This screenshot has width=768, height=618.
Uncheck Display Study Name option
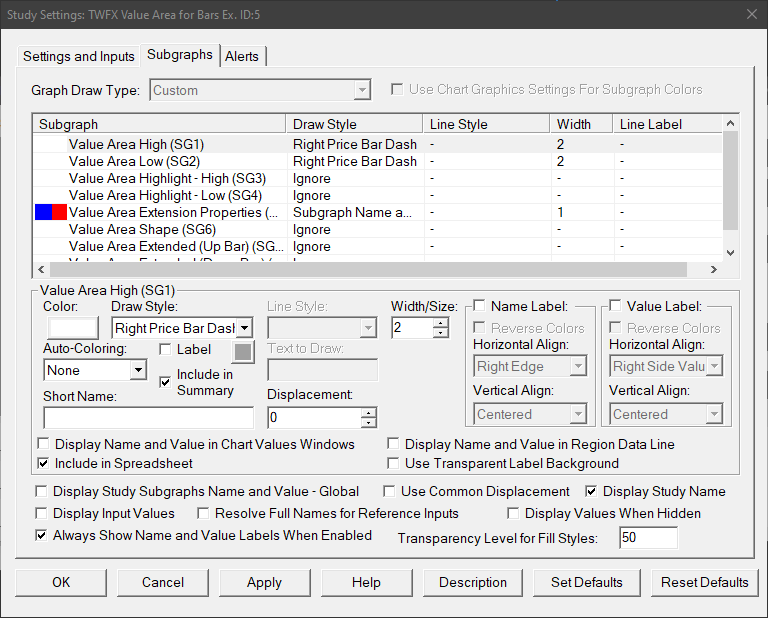point(592,491)
